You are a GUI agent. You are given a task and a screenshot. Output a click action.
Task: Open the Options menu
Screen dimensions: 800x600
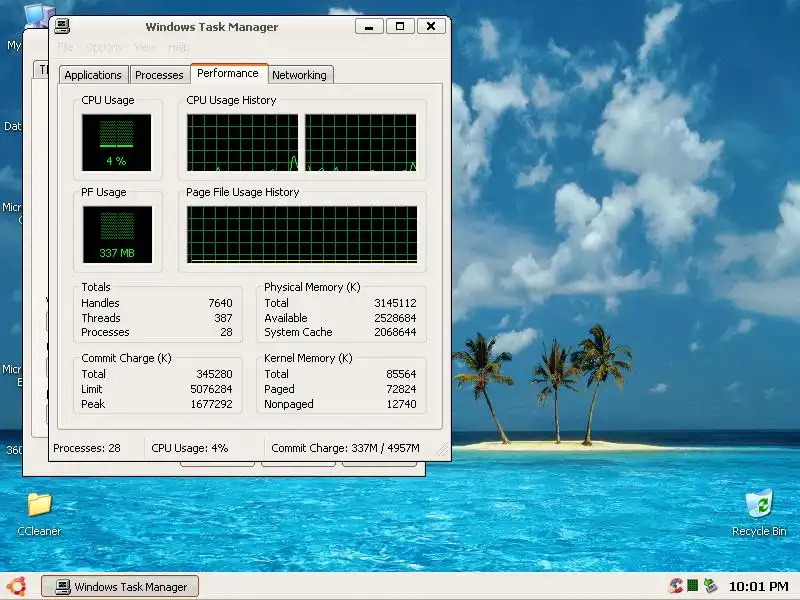click(104, 47)
